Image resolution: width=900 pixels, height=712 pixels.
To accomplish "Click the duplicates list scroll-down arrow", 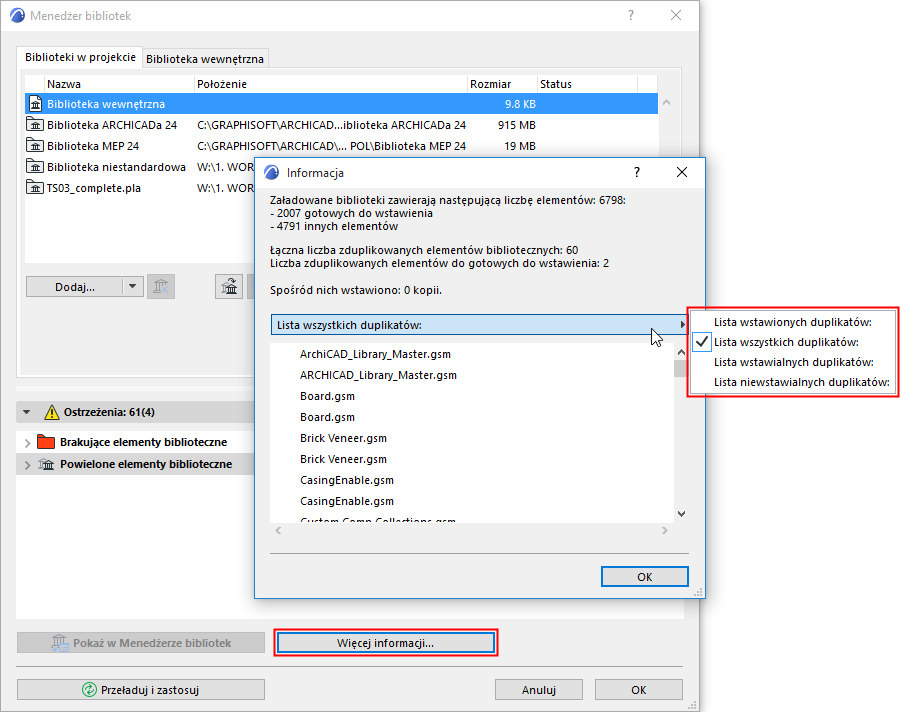I will [681, 514].
